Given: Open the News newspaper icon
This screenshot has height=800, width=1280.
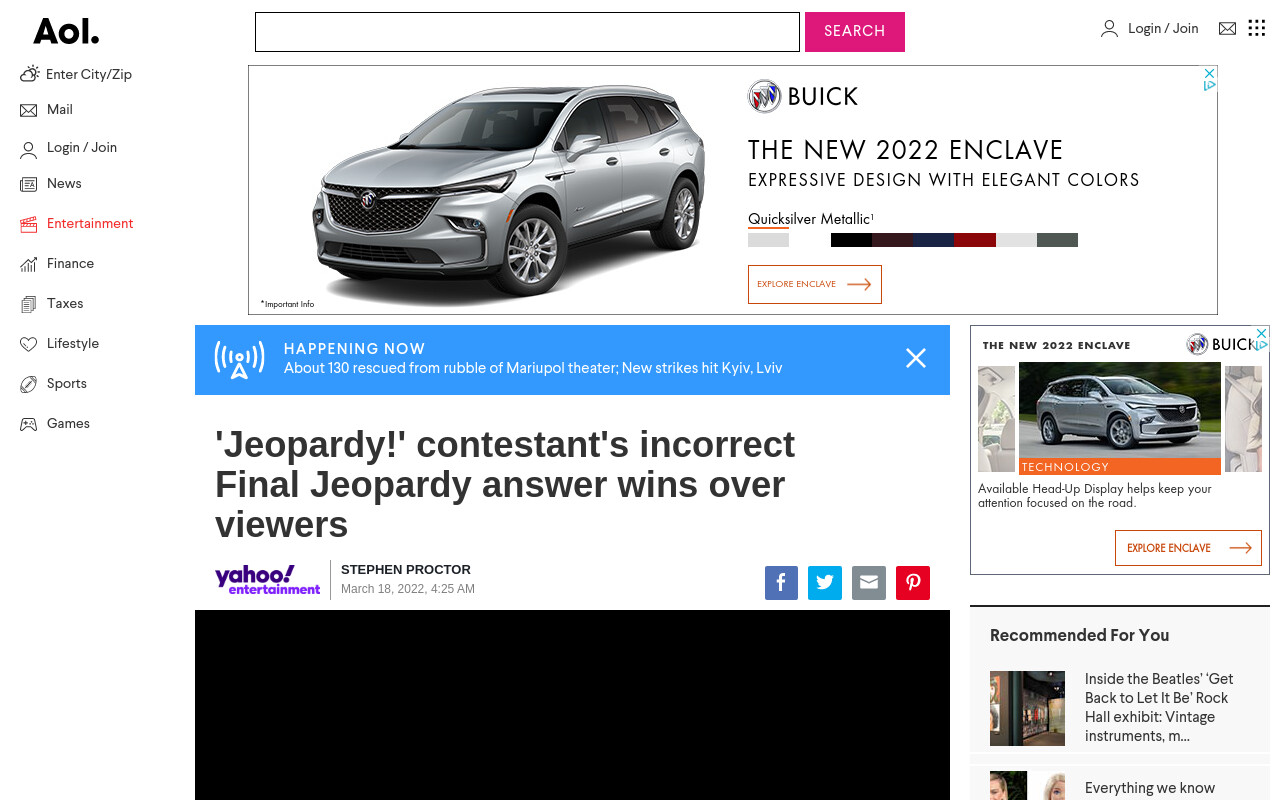Looking at the screenshot, I should click(28, 184).
